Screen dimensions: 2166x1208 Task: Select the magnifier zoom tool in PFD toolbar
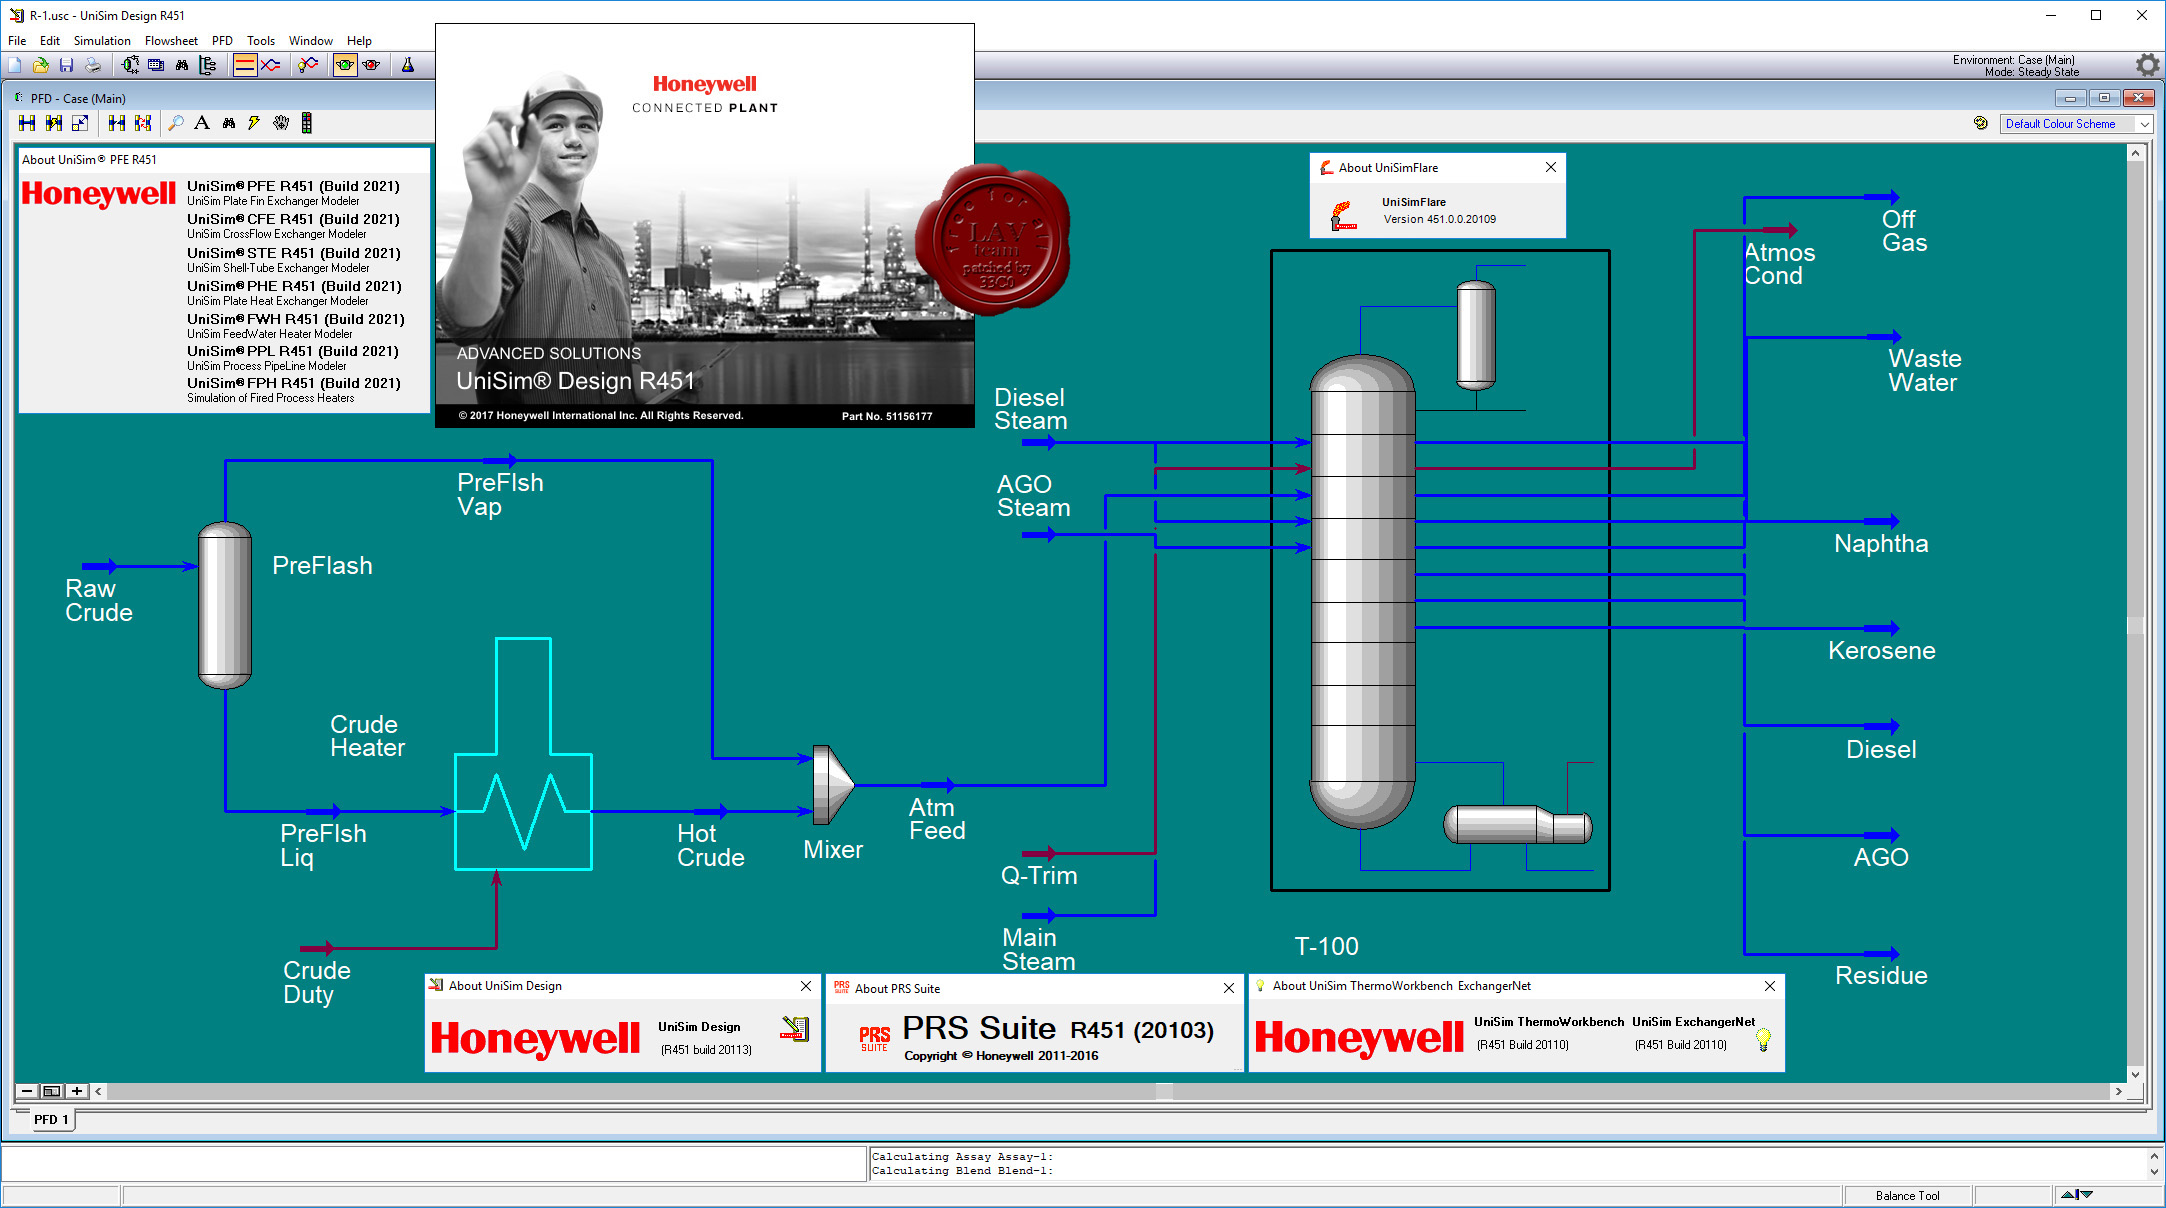(176, 123)
